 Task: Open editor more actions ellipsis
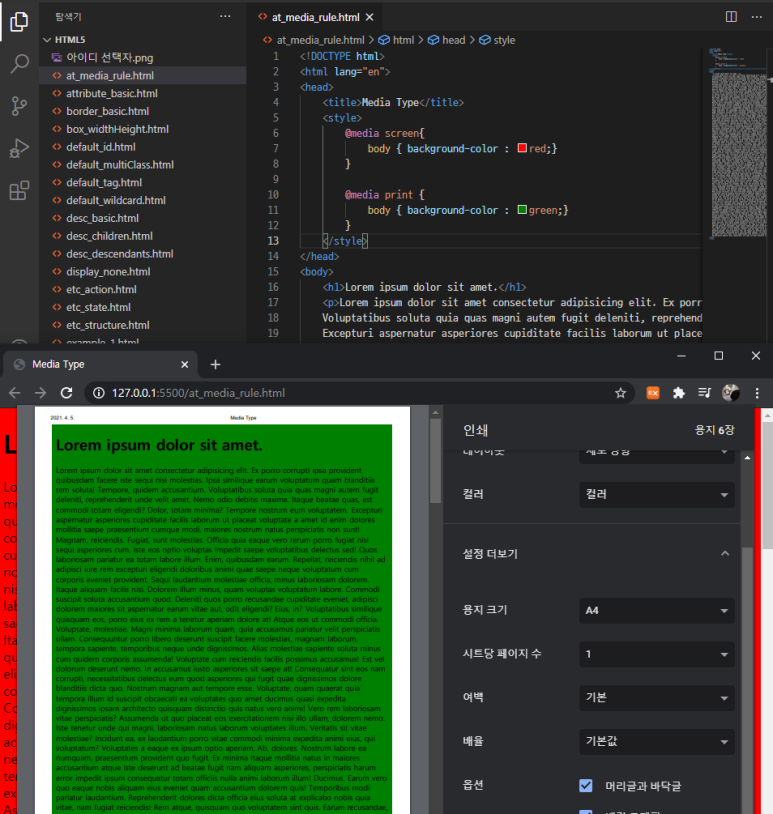point(757,17)
